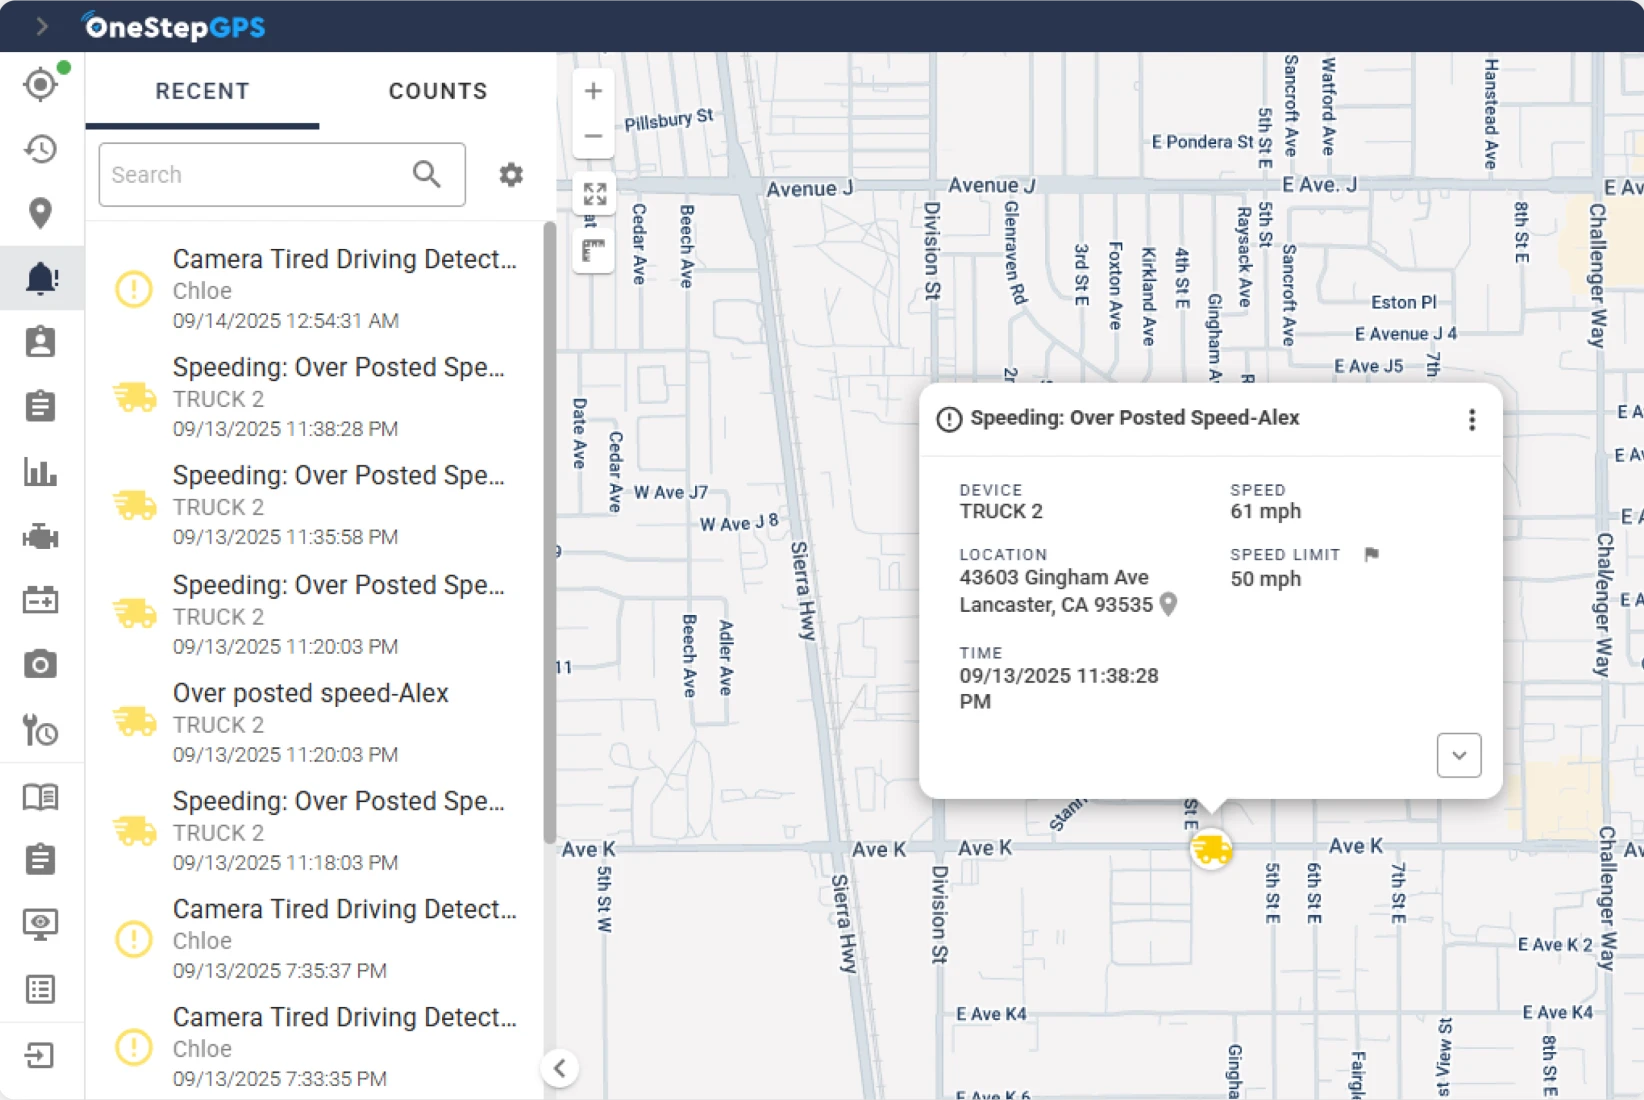This screenshot has height=1100, width=1644.
Task: Open driver ID badge icon in sidebar
Action: pos(41,342)
